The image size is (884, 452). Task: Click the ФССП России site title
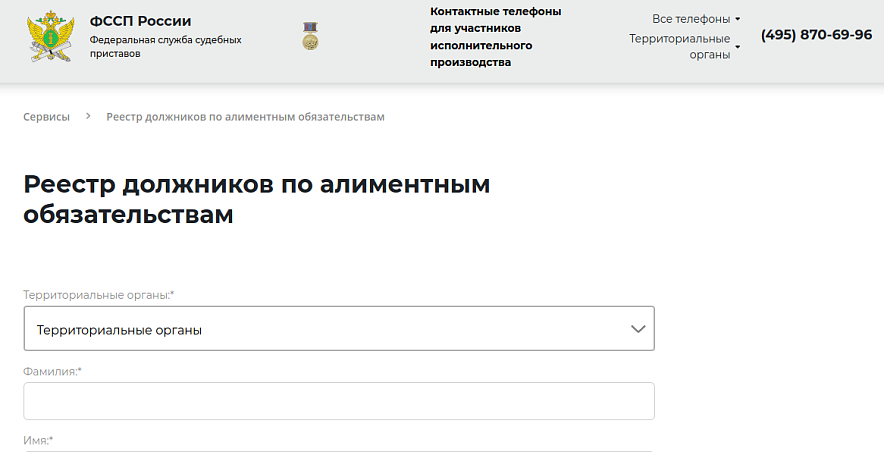(x=140, y=21)
